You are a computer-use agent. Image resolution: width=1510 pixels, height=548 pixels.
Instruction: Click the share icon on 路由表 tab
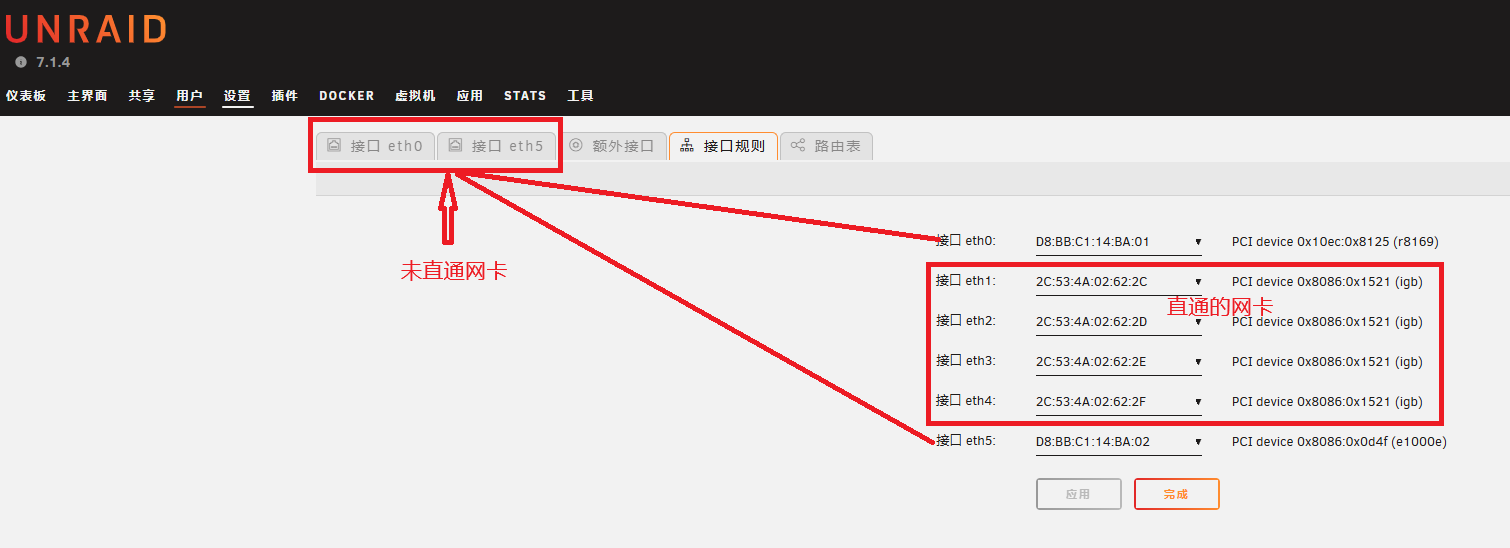[x=798, y=145]
